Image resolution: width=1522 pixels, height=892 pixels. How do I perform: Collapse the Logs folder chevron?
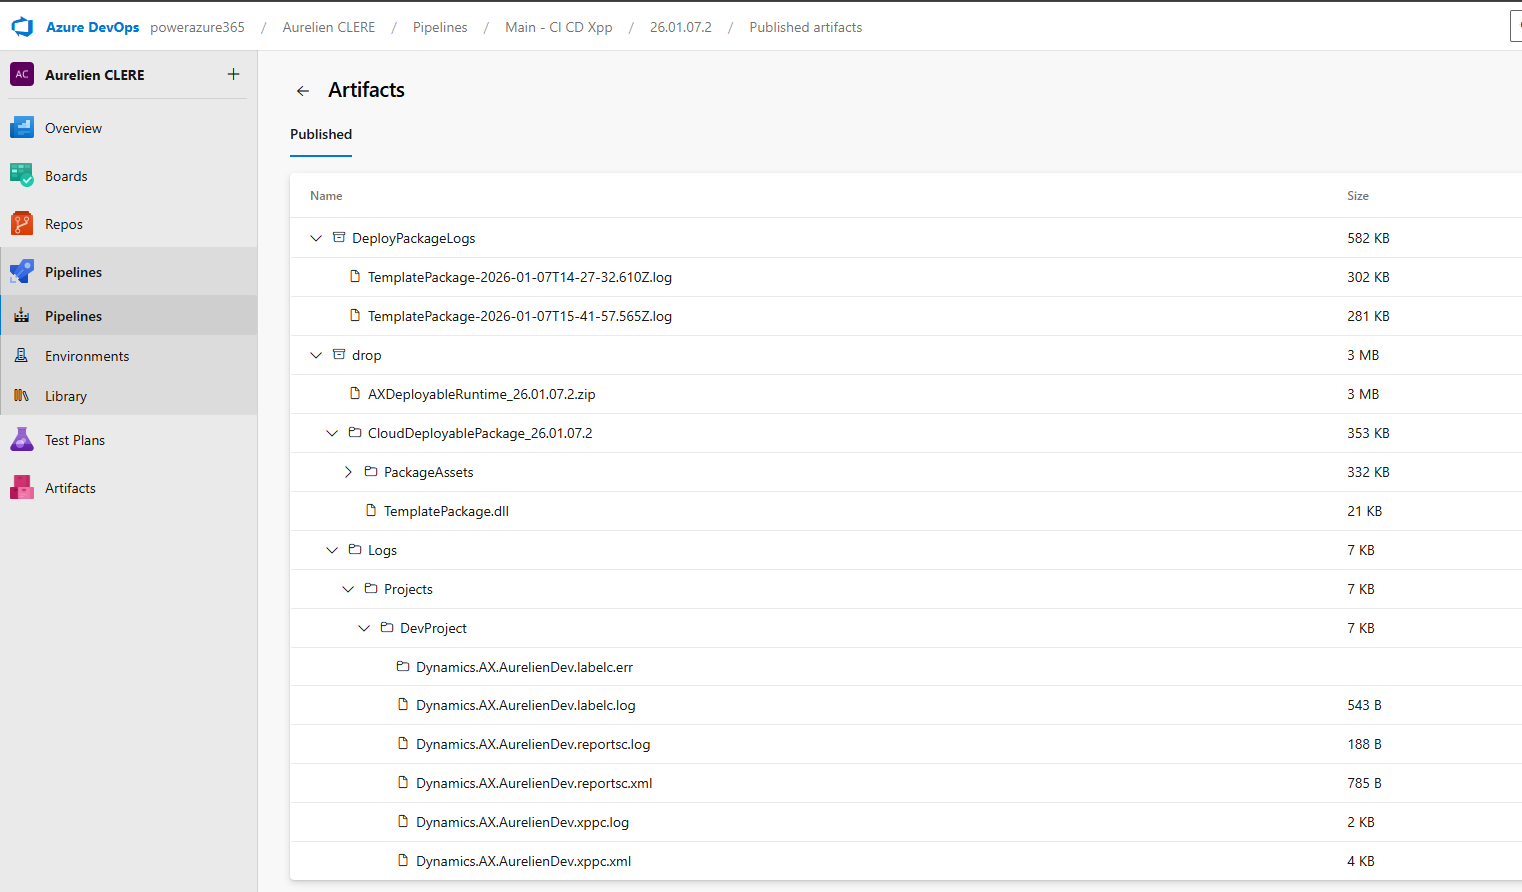point(332,550)
